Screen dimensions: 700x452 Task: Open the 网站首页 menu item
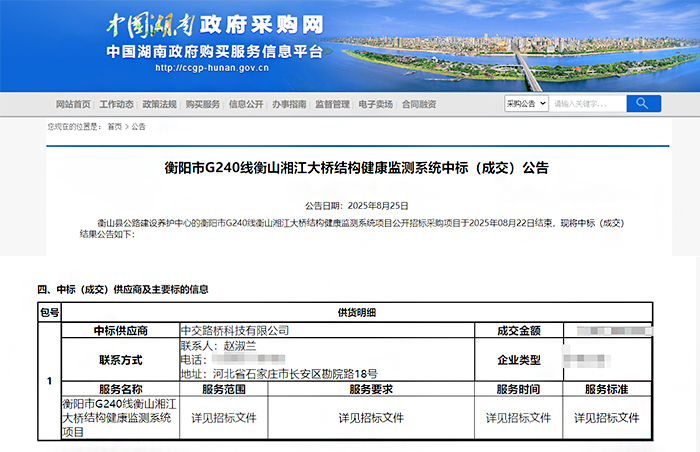(73, 104)
